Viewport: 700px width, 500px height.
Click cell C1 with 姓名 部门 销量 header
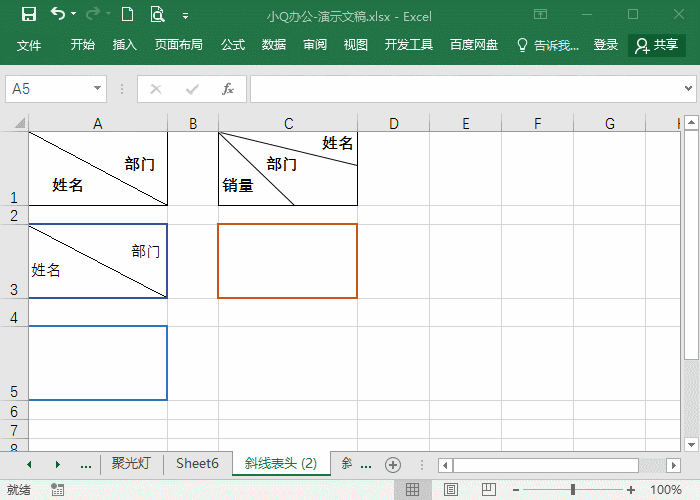click(x=288, y=169)
